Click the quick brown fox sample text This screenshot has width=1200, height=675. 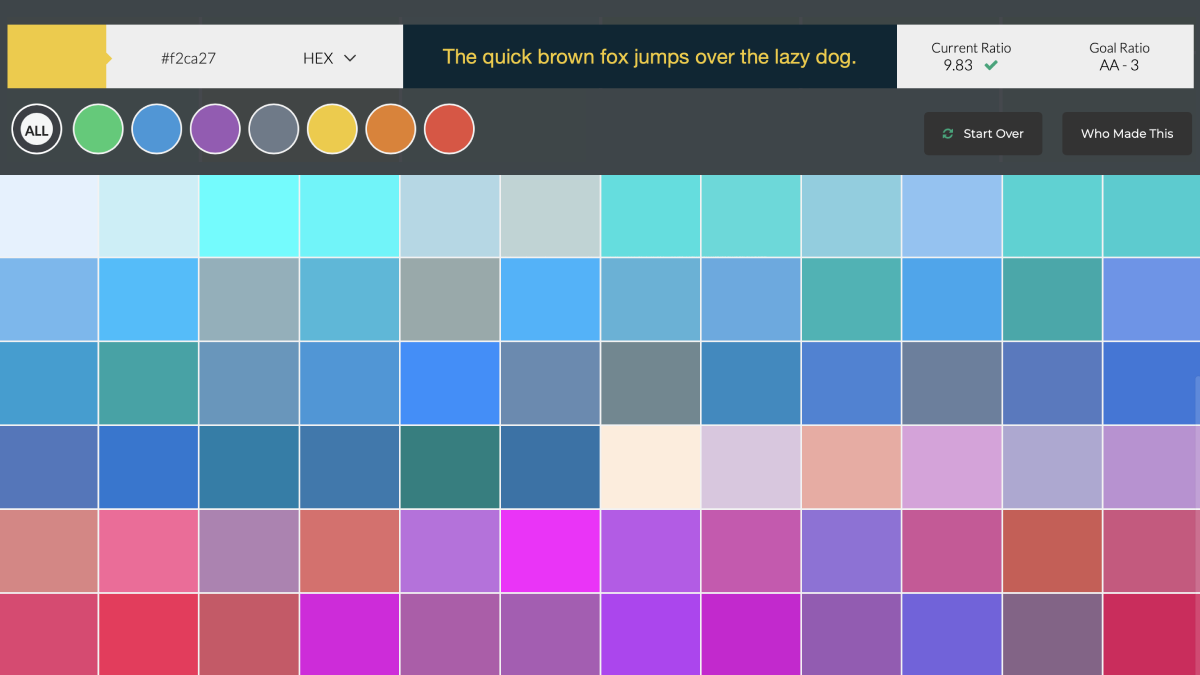(650, 57)
